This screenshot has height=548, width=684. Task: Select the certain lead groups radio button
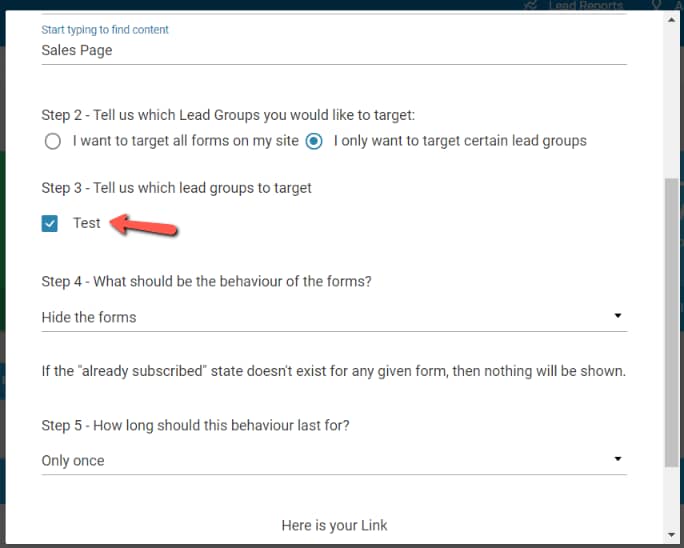pos(314,141)
